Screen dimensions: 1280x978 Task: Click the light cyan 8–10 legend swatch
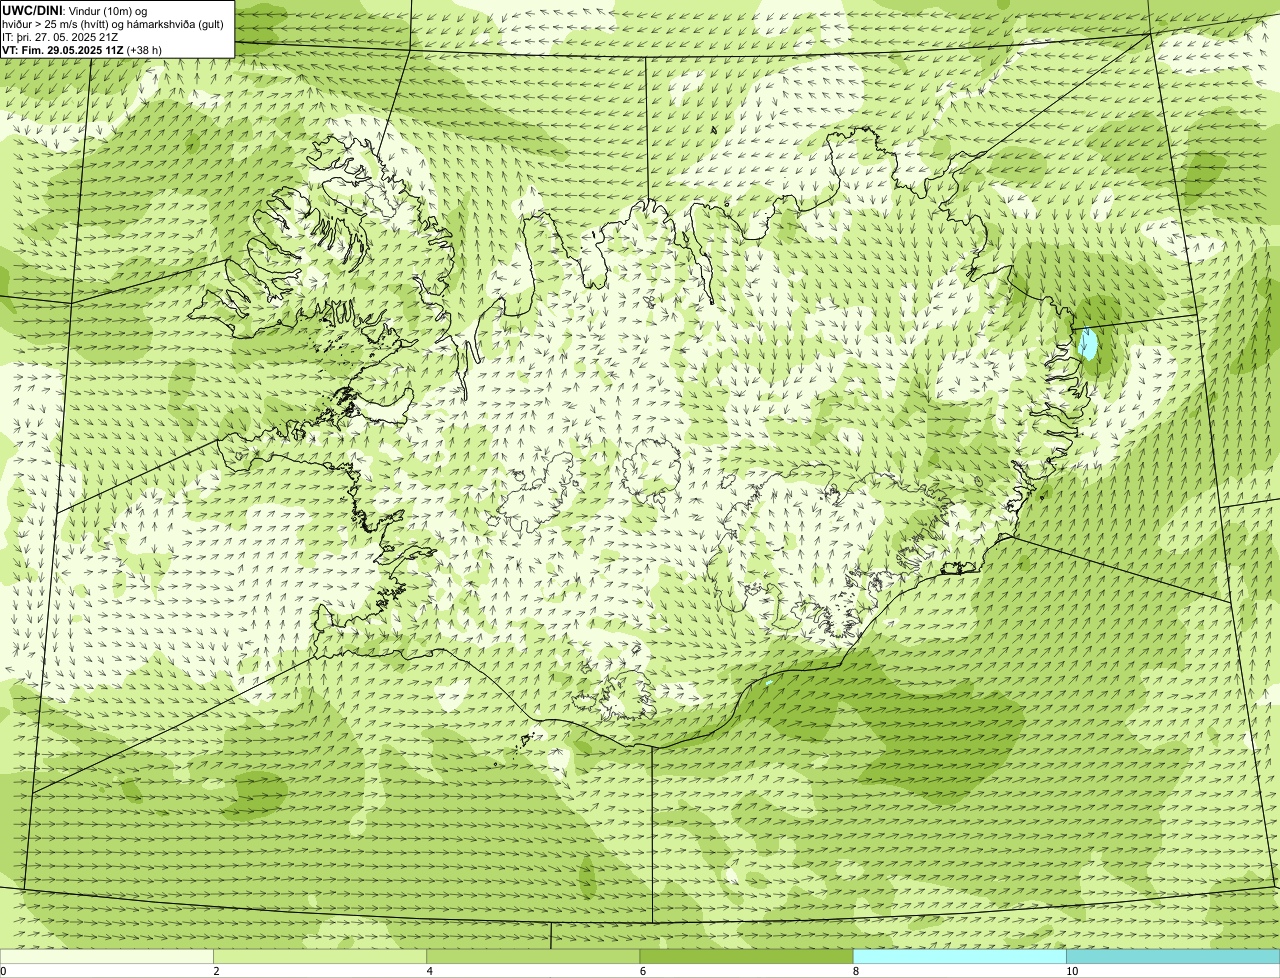click(959, 957)
